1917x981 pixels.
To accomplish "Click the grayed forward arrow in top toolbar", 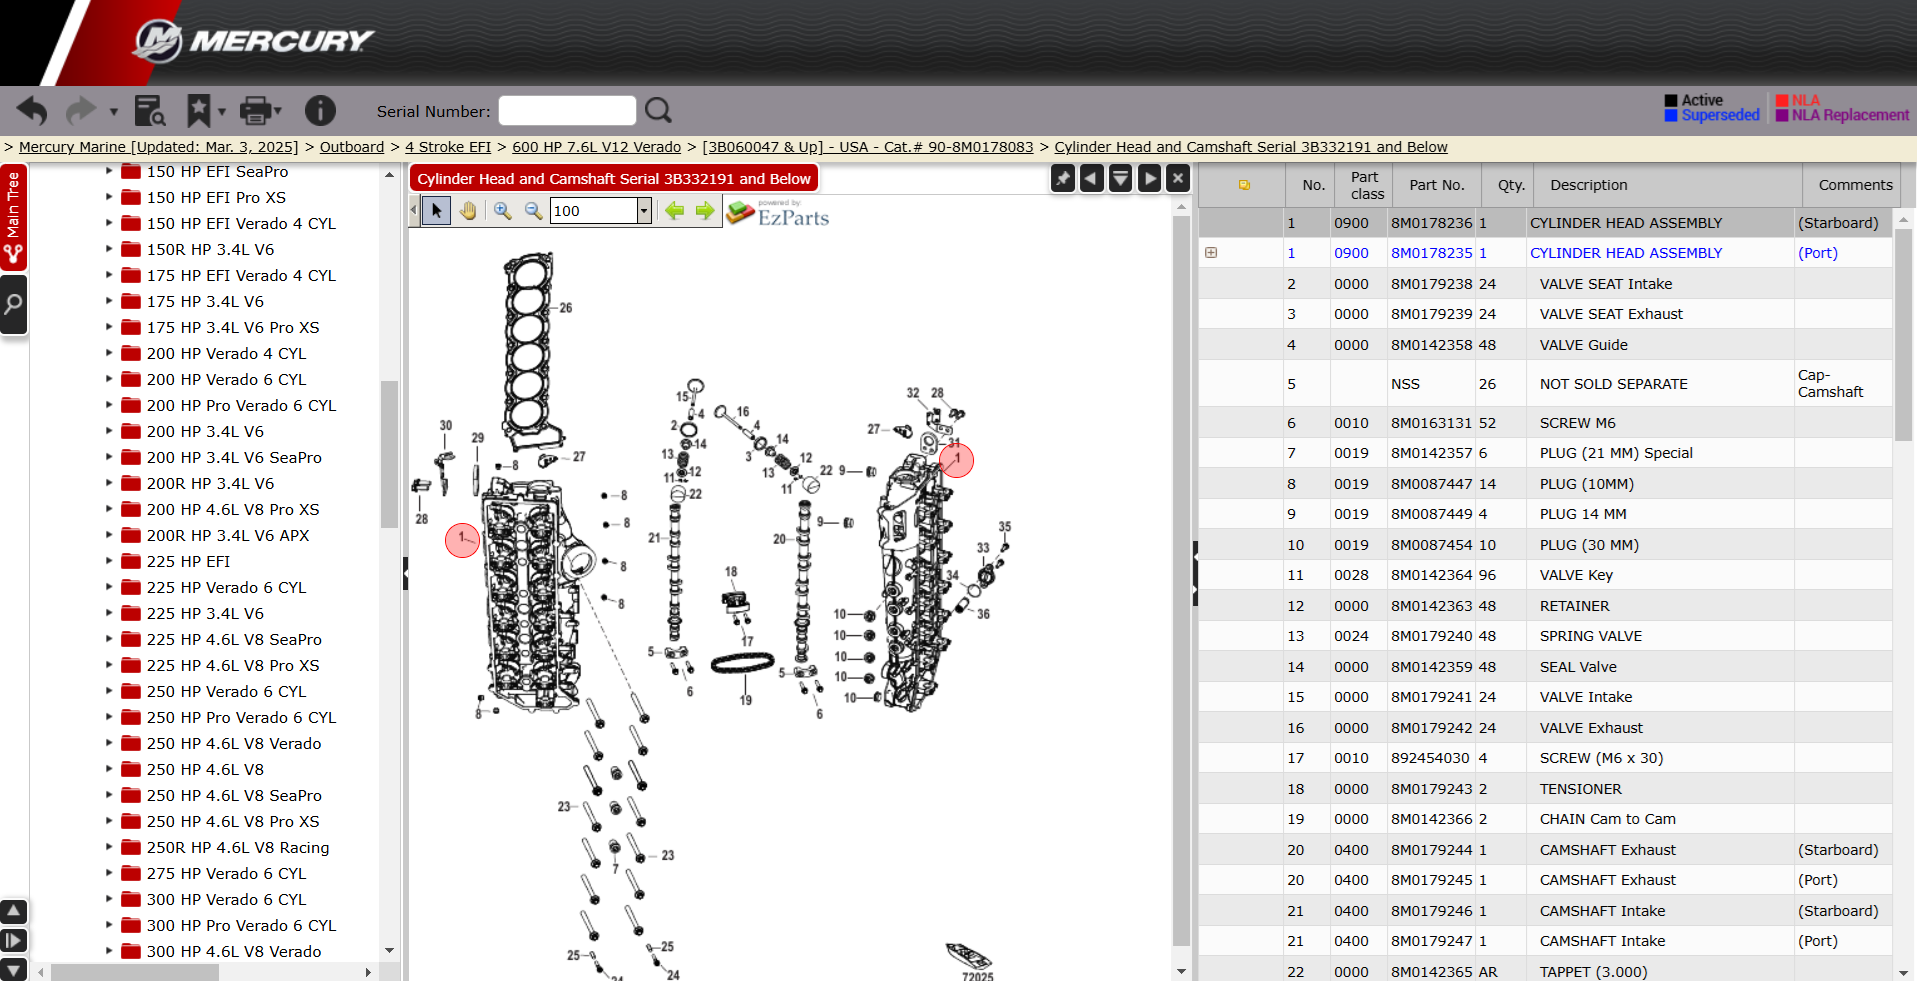I will [x=81, y=111].
